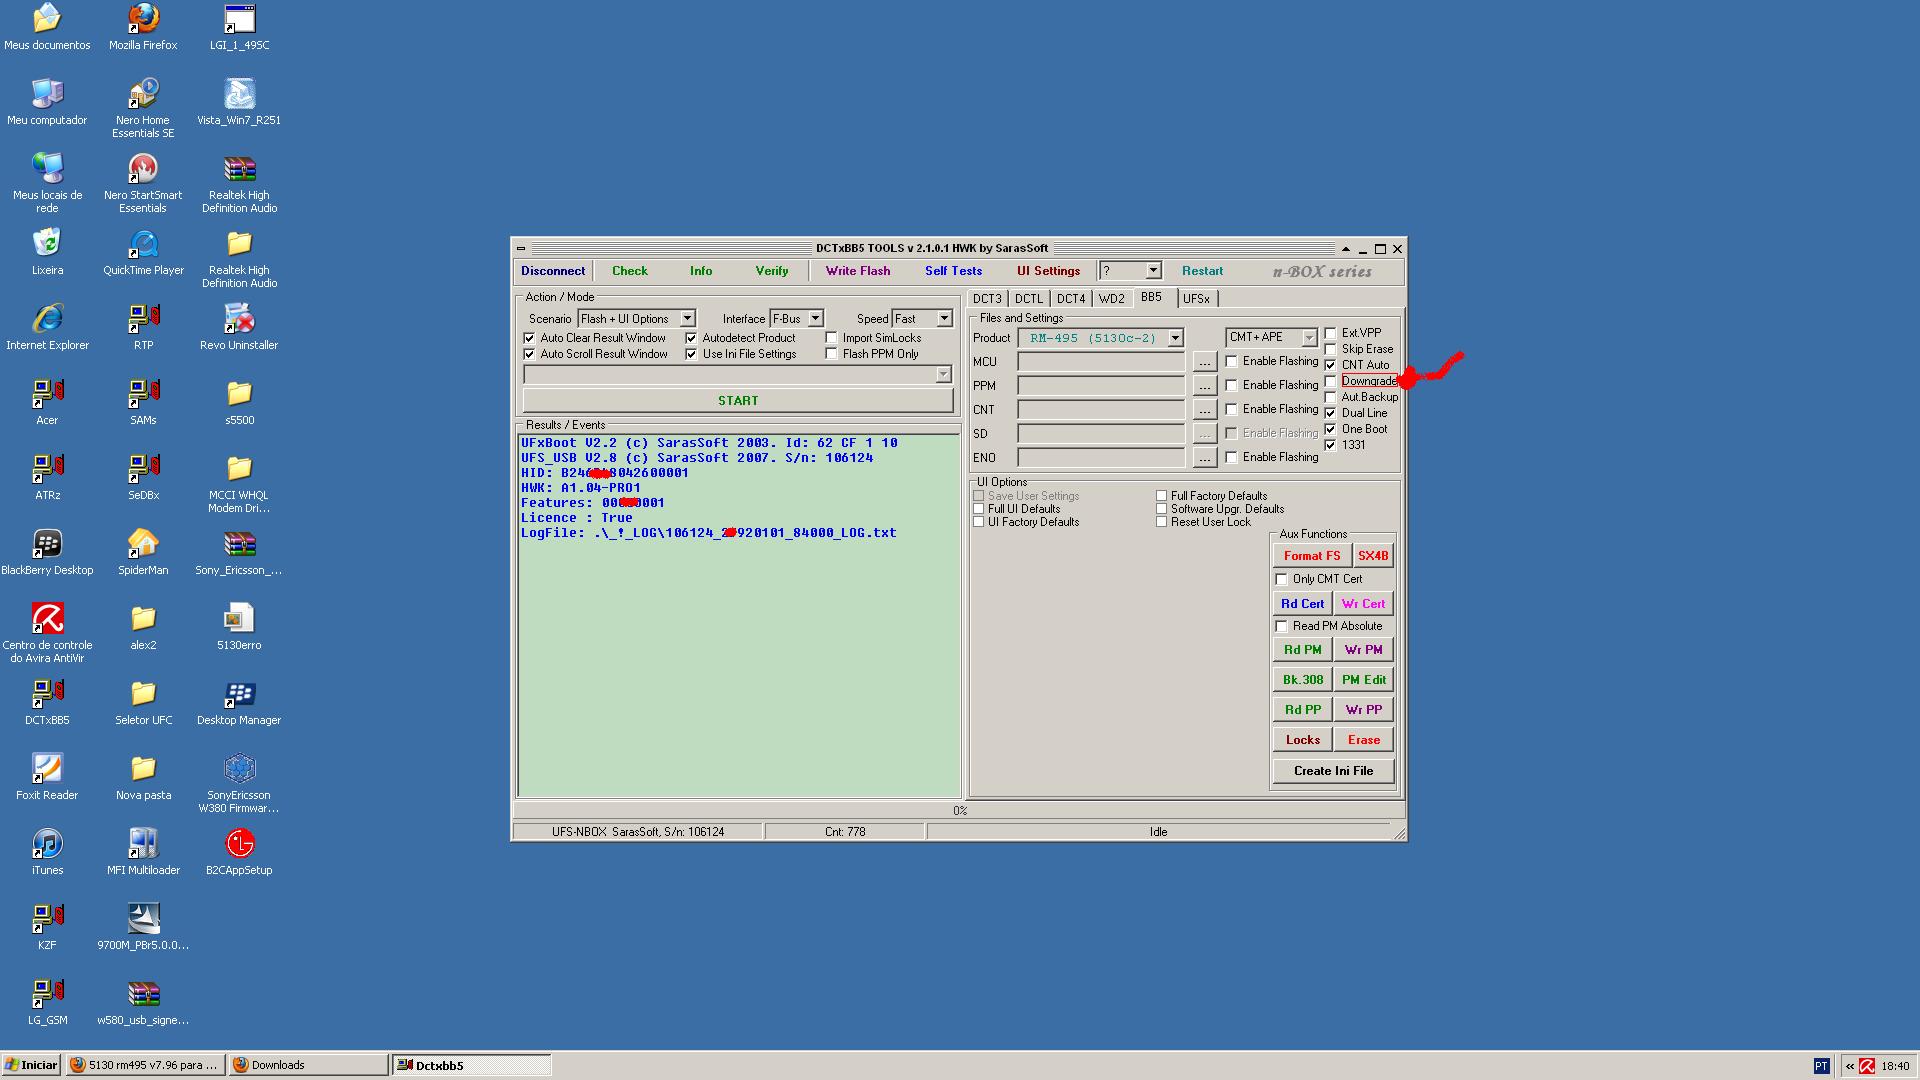Viewport: 1920px width, 1080px height.
Task: Enable Full Factory Defaults checkbox
Action: [1161, 496]
